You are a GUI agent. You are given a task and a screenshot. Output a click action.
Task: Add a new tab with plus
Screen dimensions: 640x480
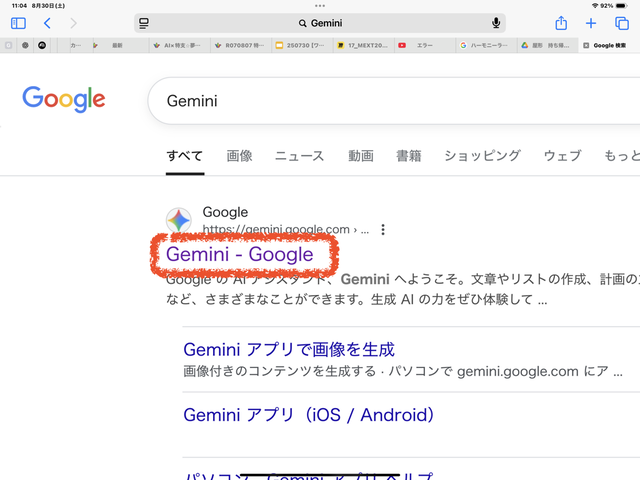(591, 23)
